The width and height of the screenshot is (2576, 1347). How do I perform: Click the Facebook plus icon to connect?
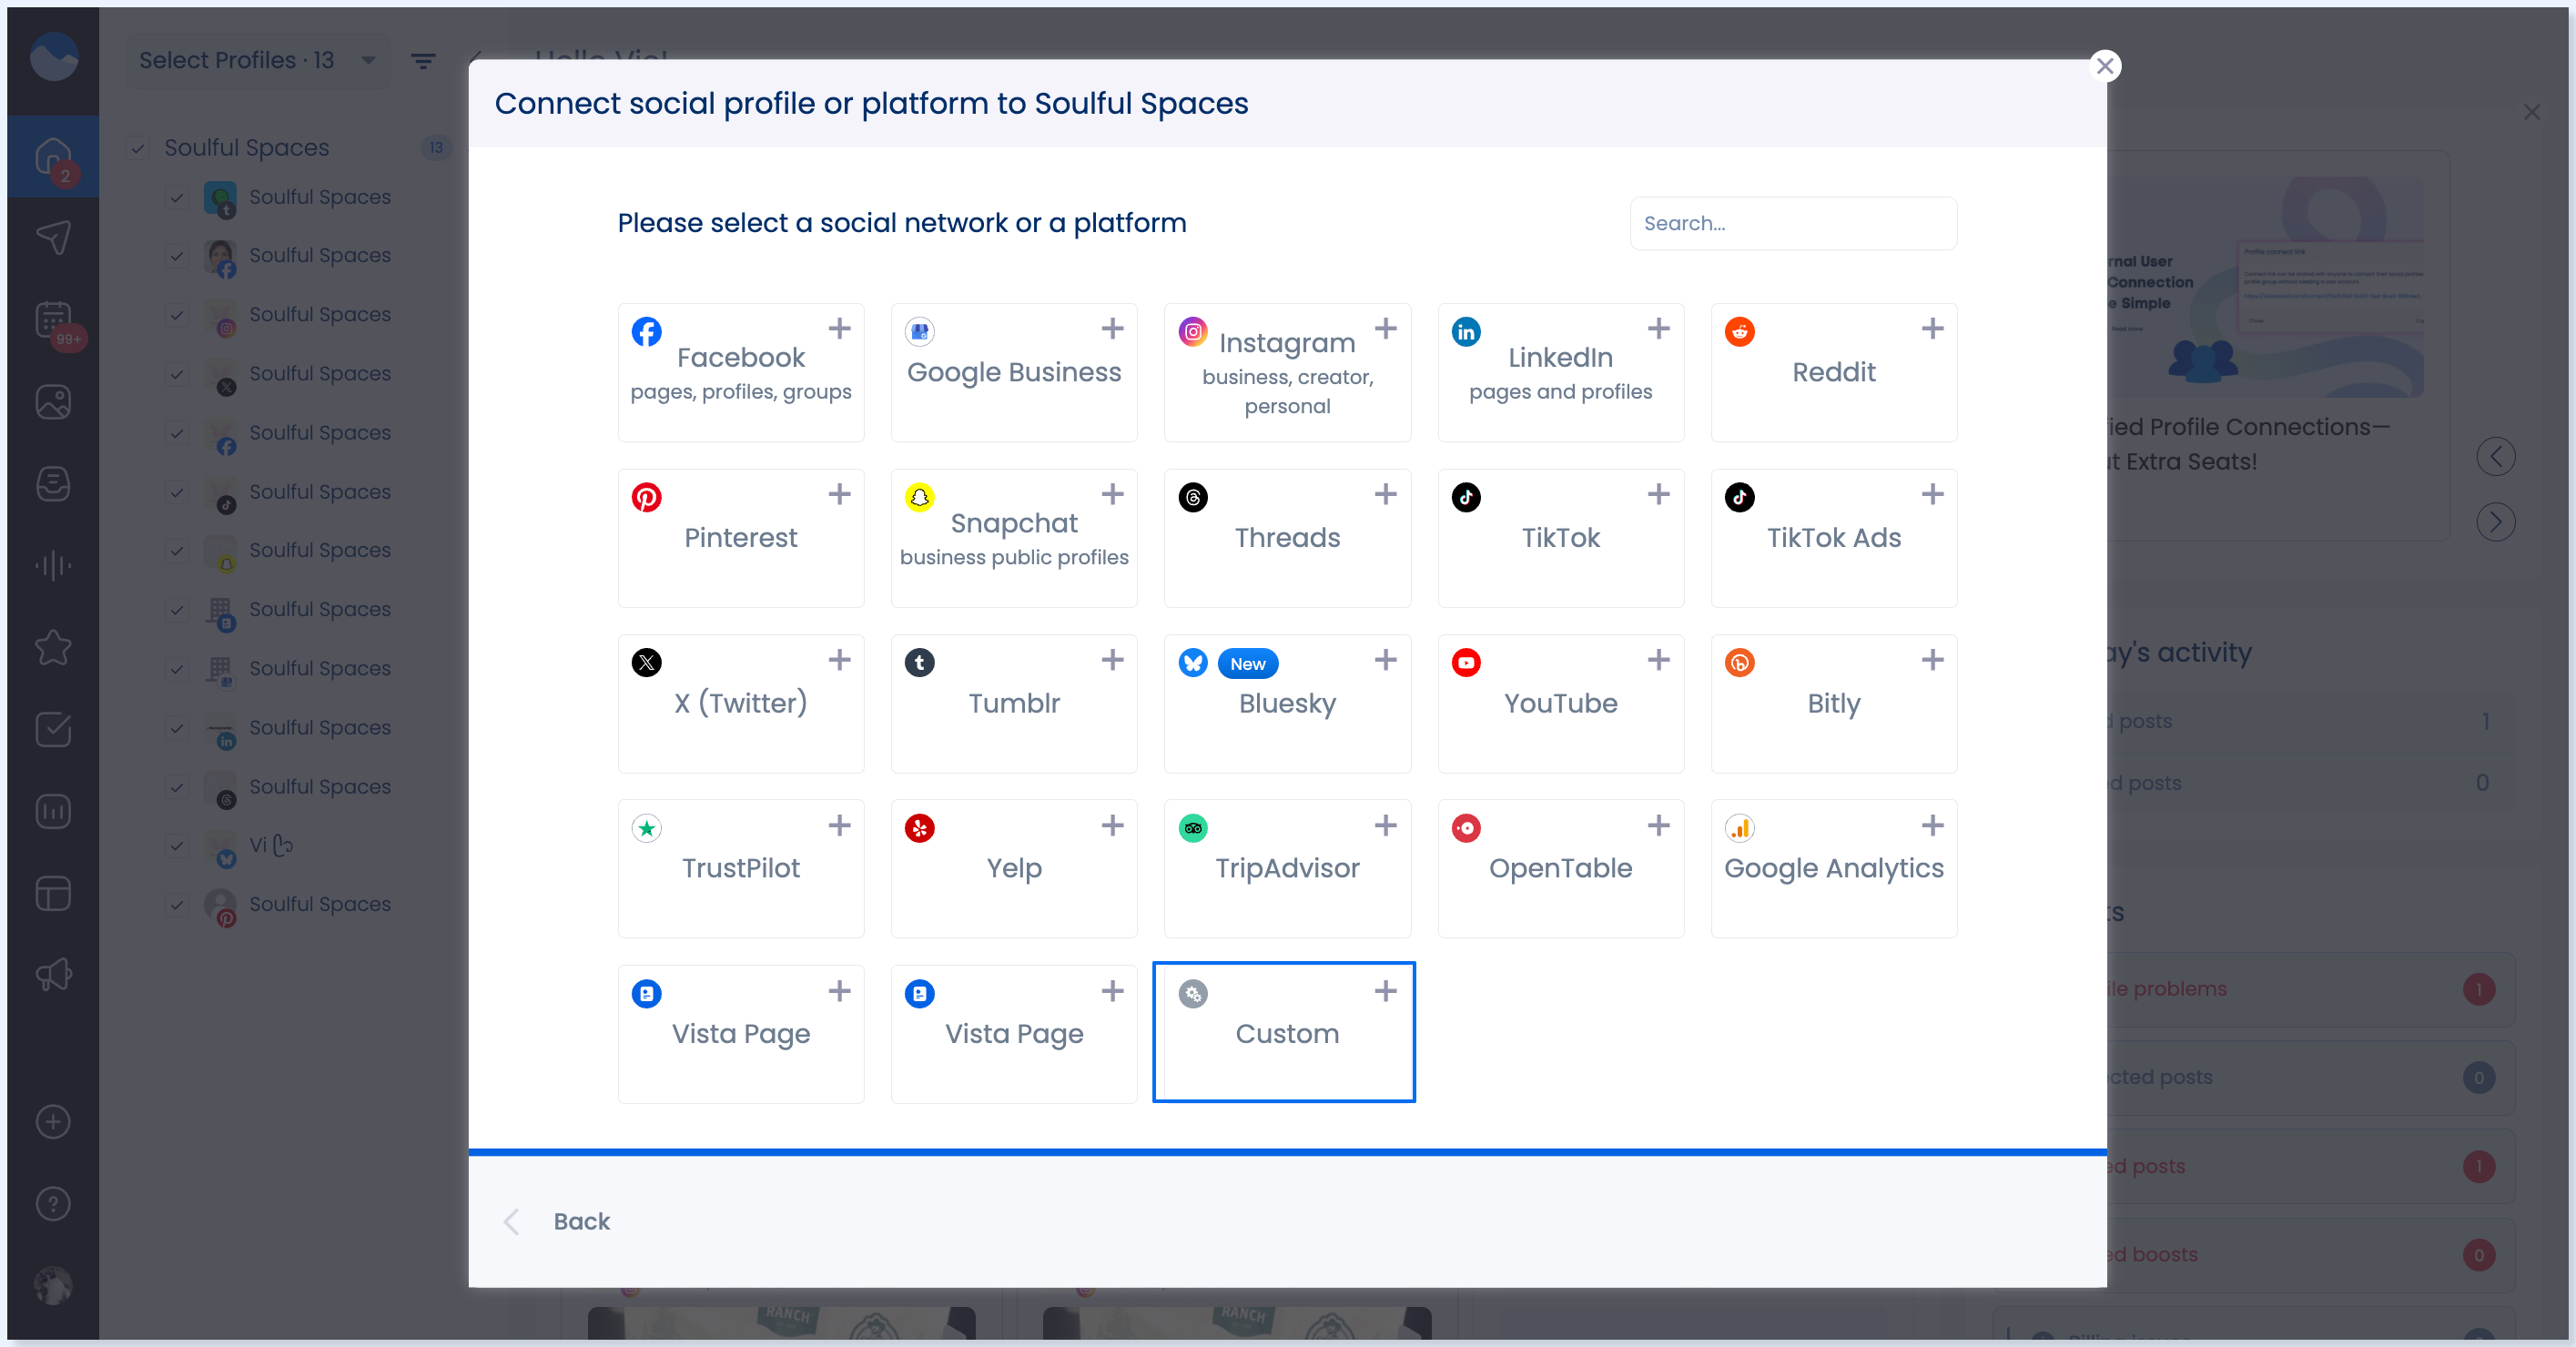839,329
